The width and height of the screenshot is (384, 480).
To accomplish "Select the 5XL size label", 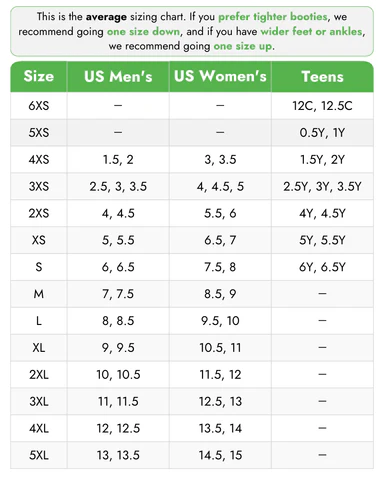I will (x=39, y=455).
